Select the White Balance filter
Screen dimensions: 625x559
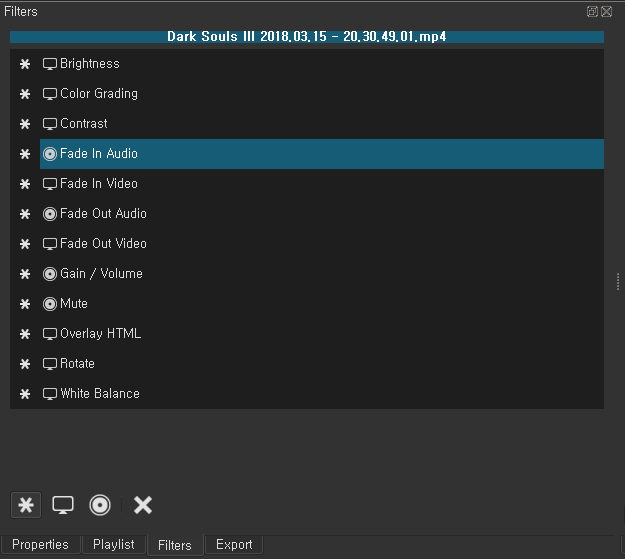(322, 394)
